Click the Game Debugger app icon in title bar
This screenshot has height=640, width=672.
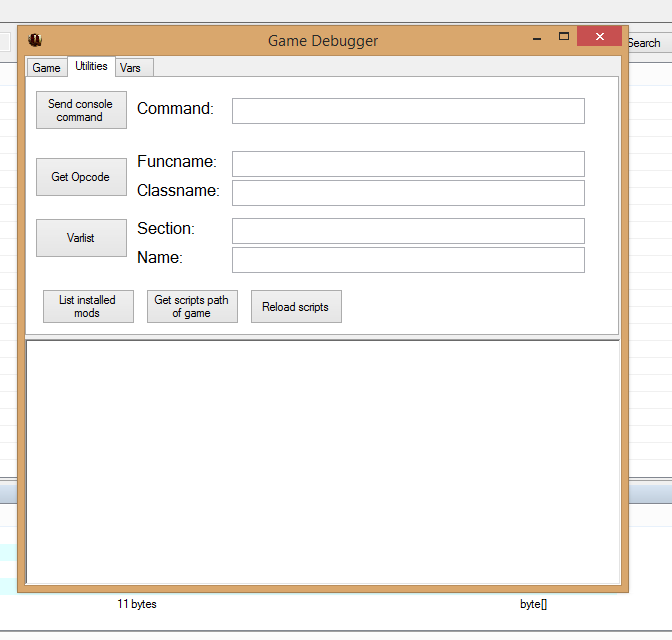(35, 41)
